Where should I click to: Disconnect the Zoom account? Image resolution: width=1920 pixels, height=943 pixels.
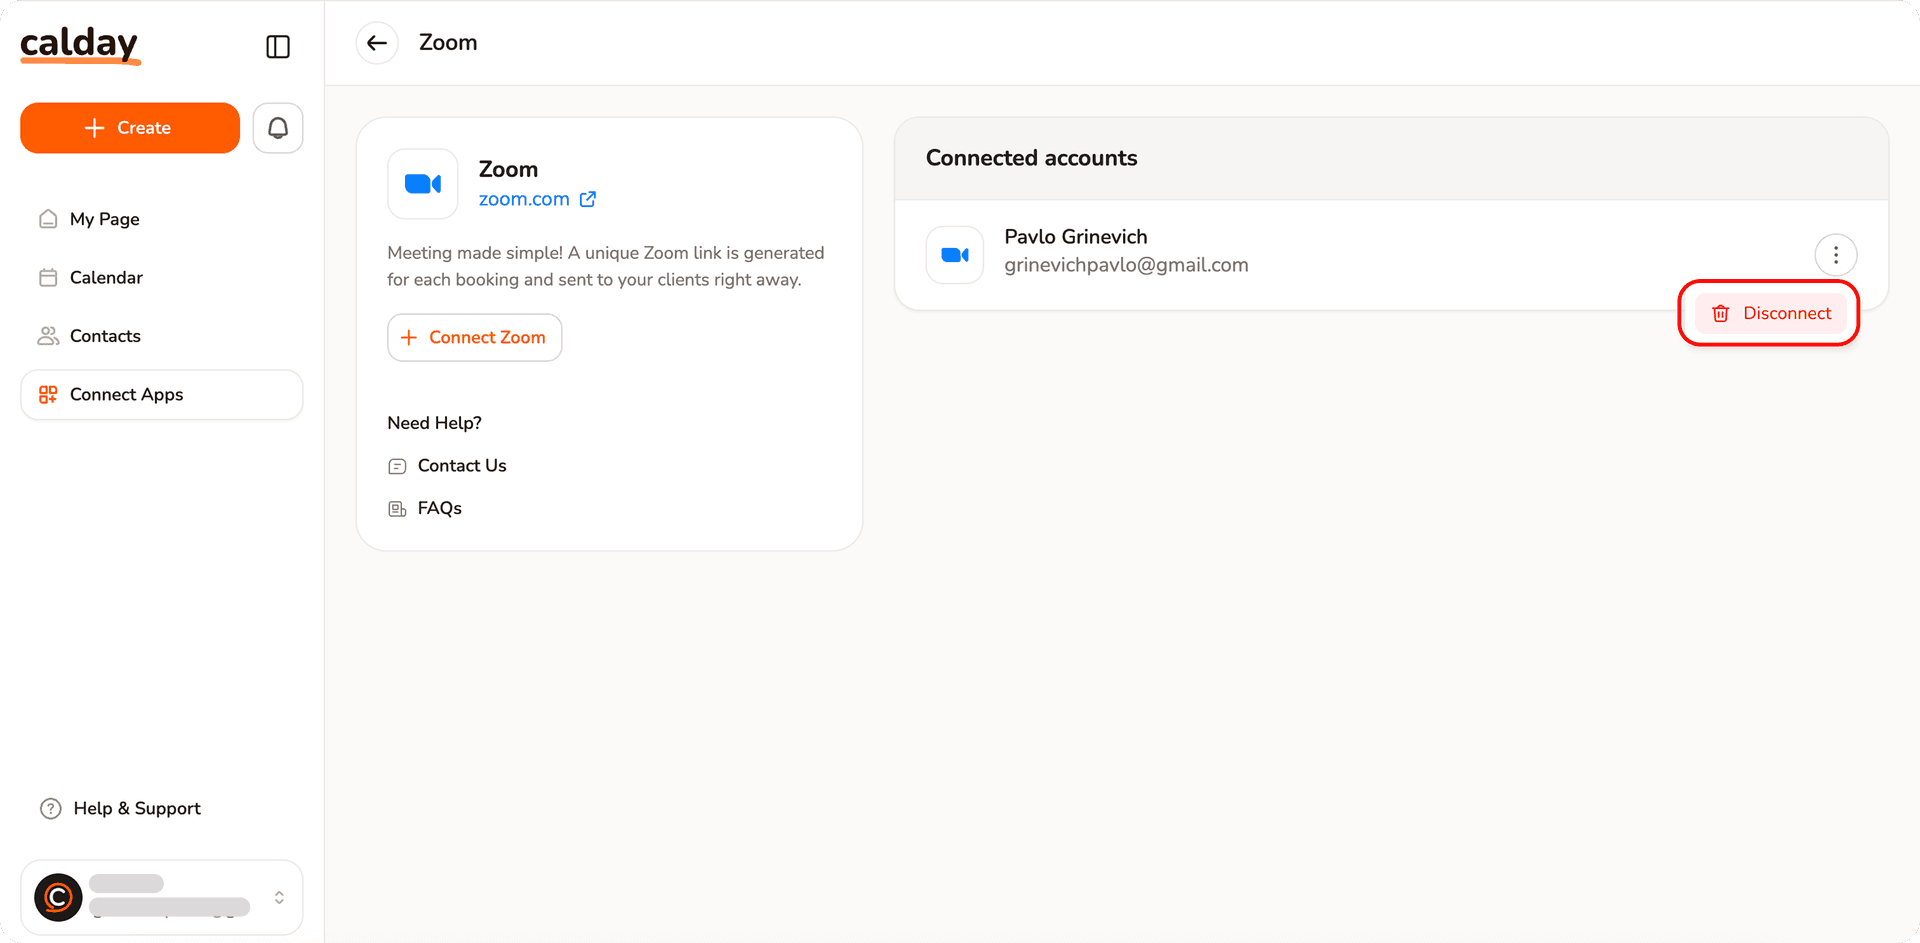(x=1770, y=314)
